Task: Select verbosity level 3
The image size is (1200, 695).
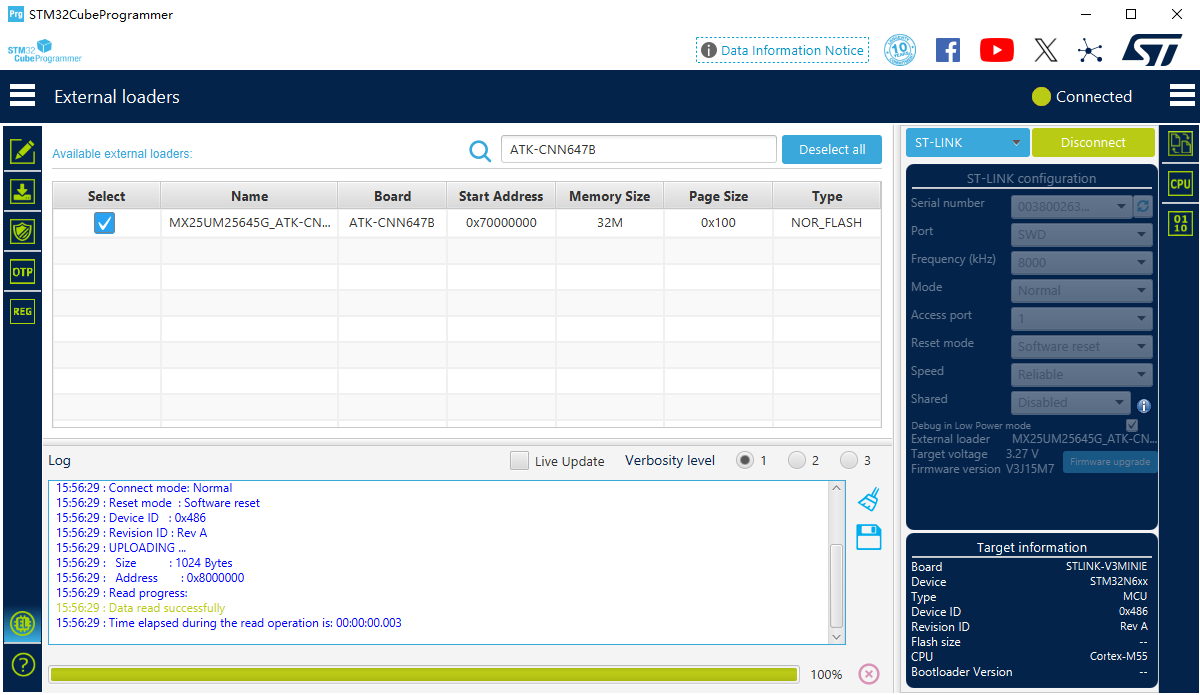Action: [849, 460]
